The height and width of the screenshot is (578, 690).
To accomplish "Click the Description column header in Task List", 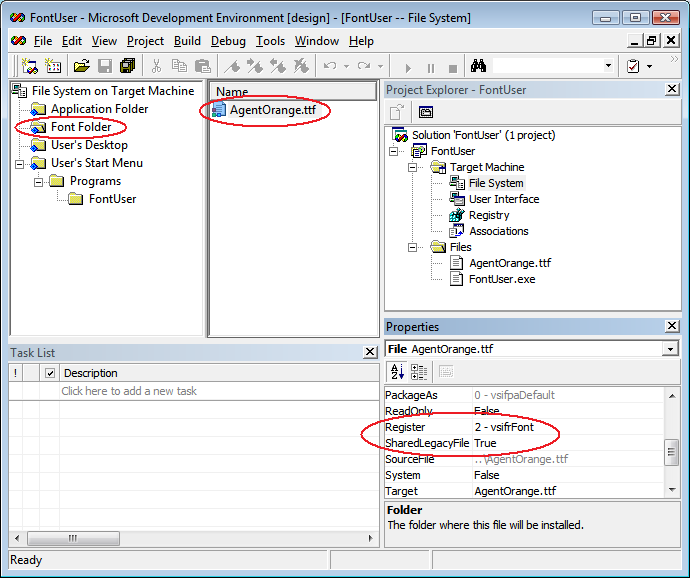I will pyautogui.click(x=219, y=373).
